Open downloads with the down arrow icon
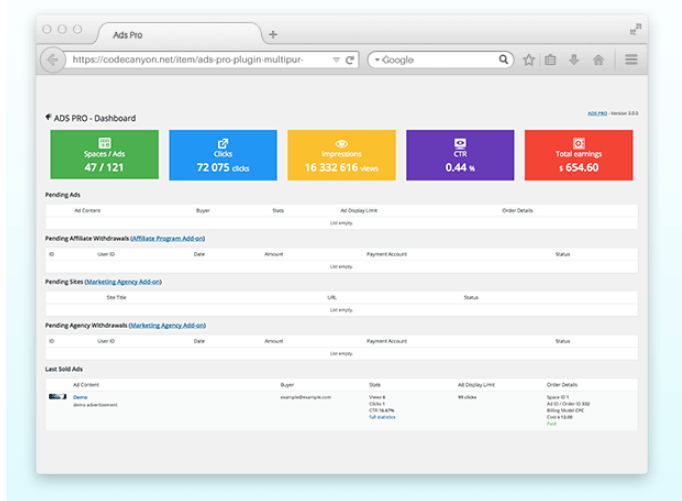 (574, 60)
